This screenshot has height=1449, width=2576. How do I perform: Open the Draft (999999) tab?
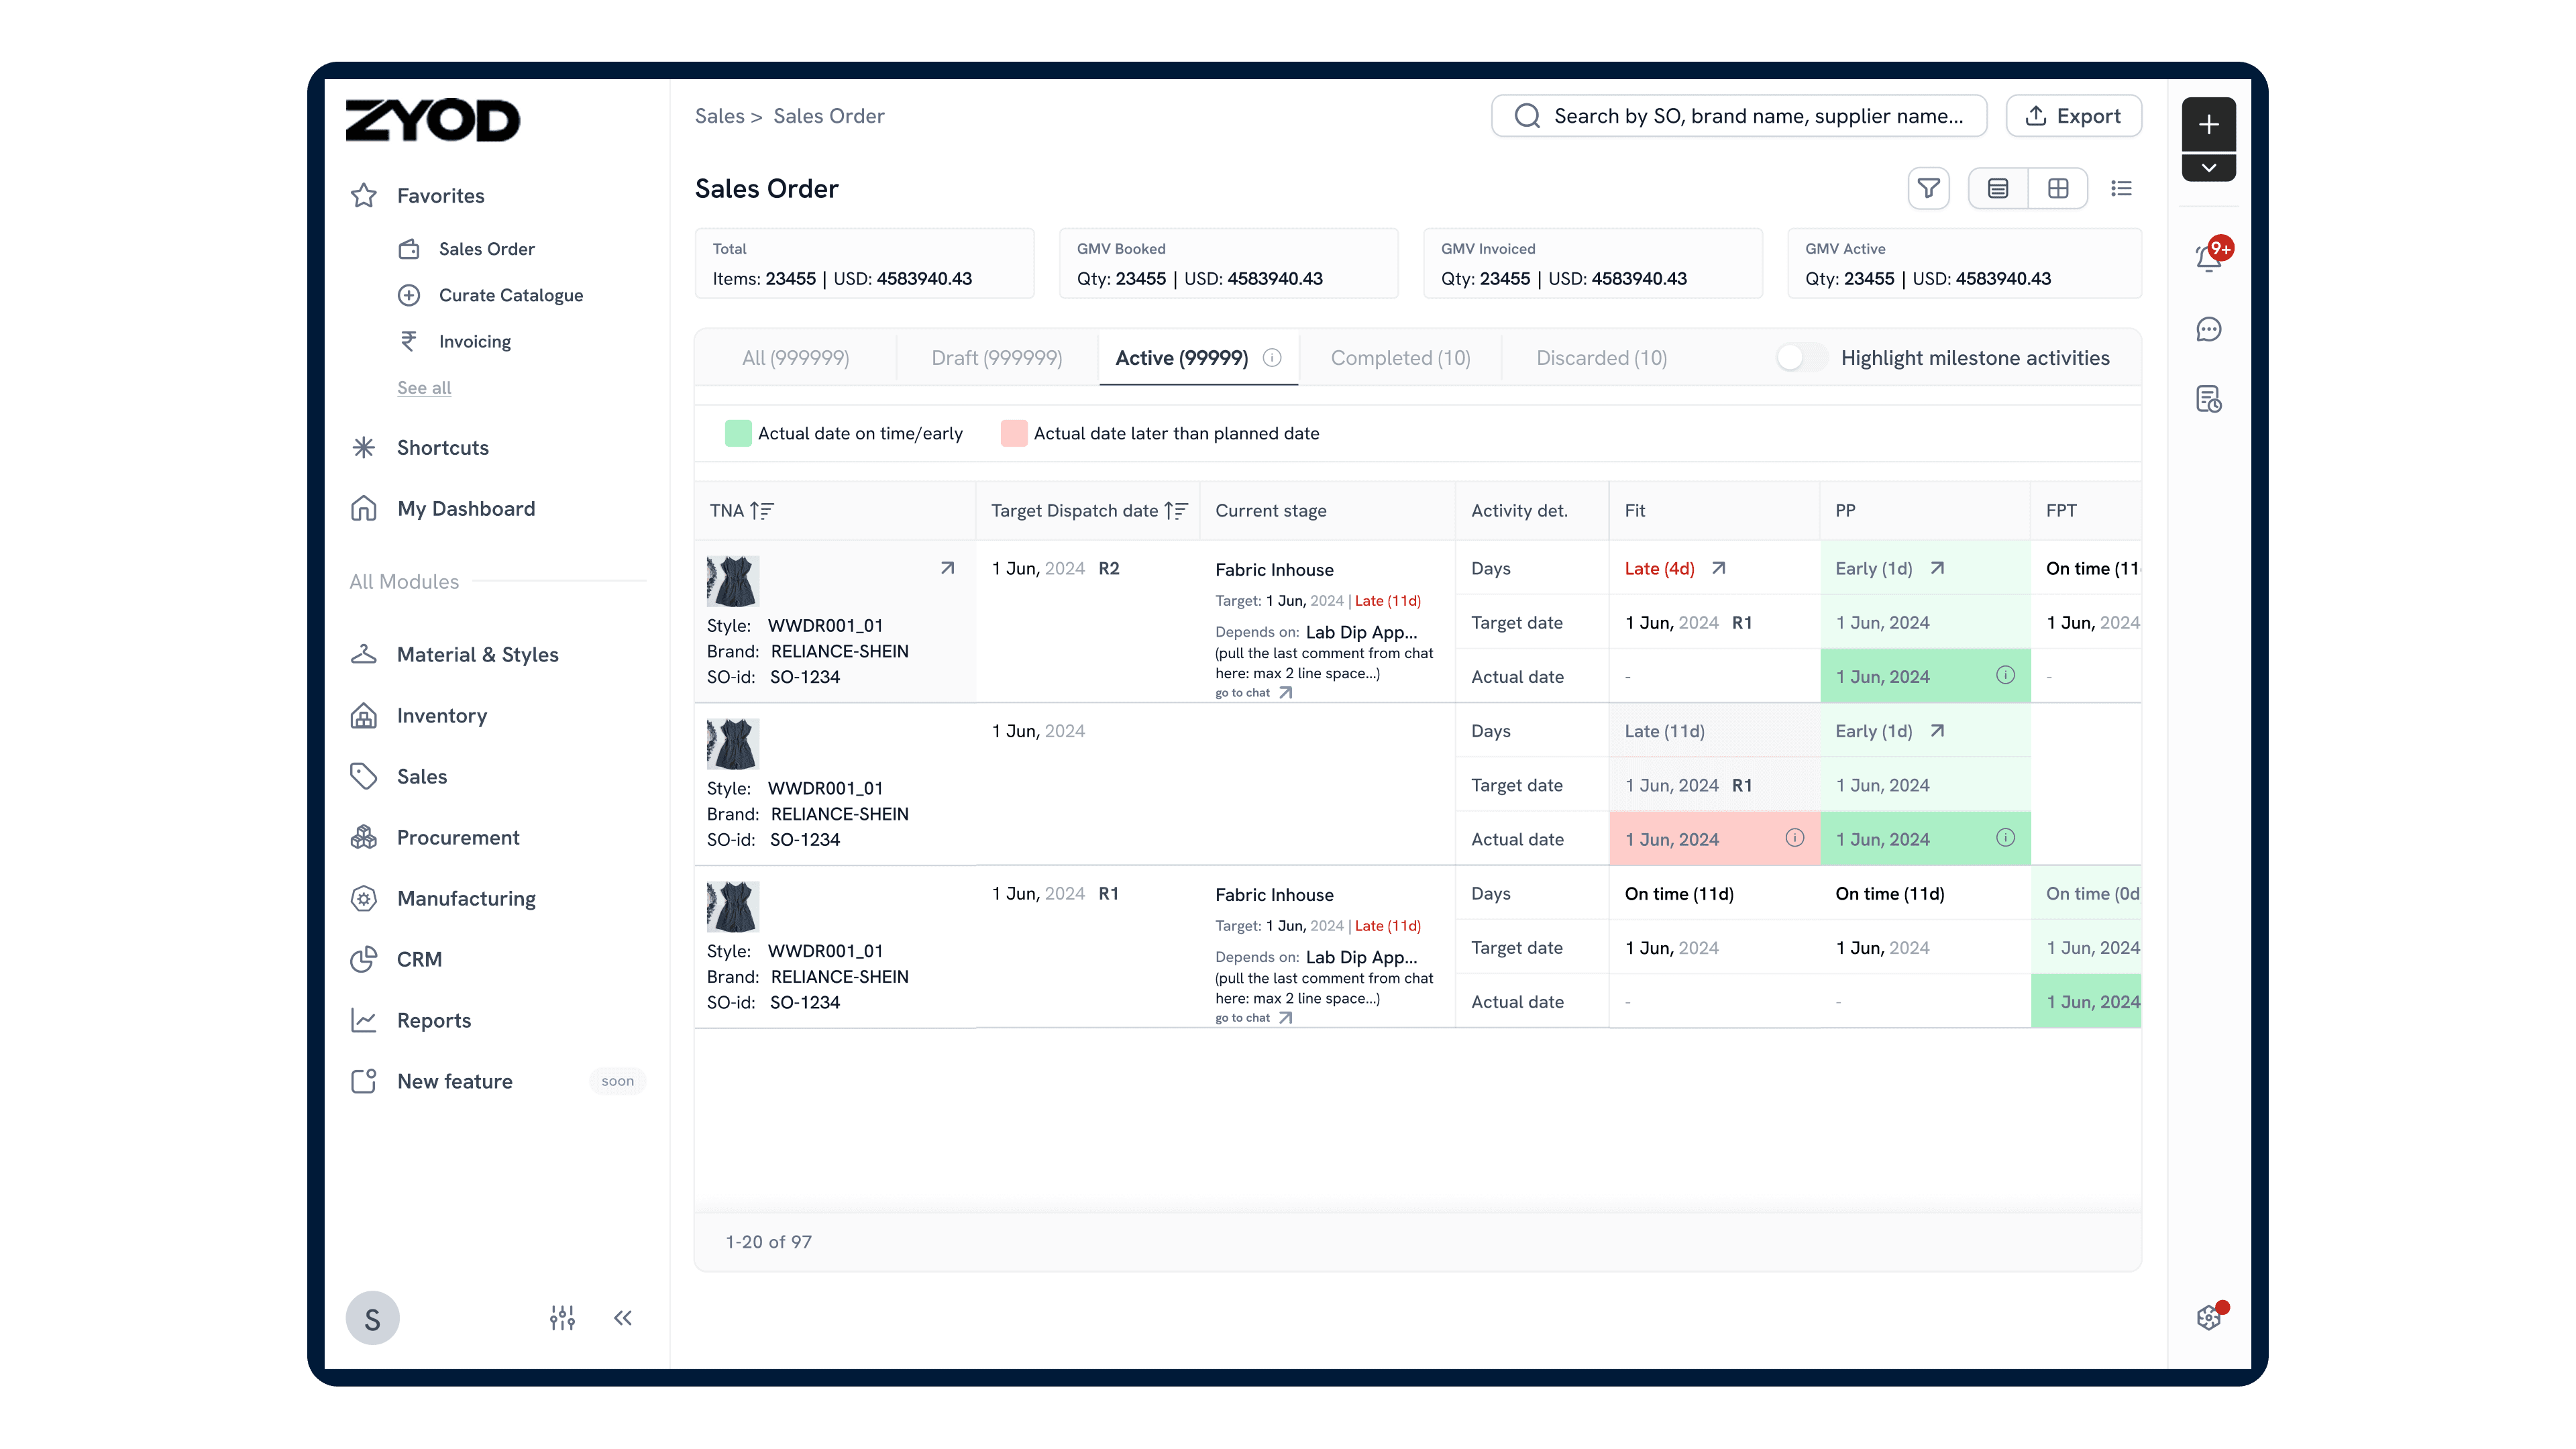996,358
